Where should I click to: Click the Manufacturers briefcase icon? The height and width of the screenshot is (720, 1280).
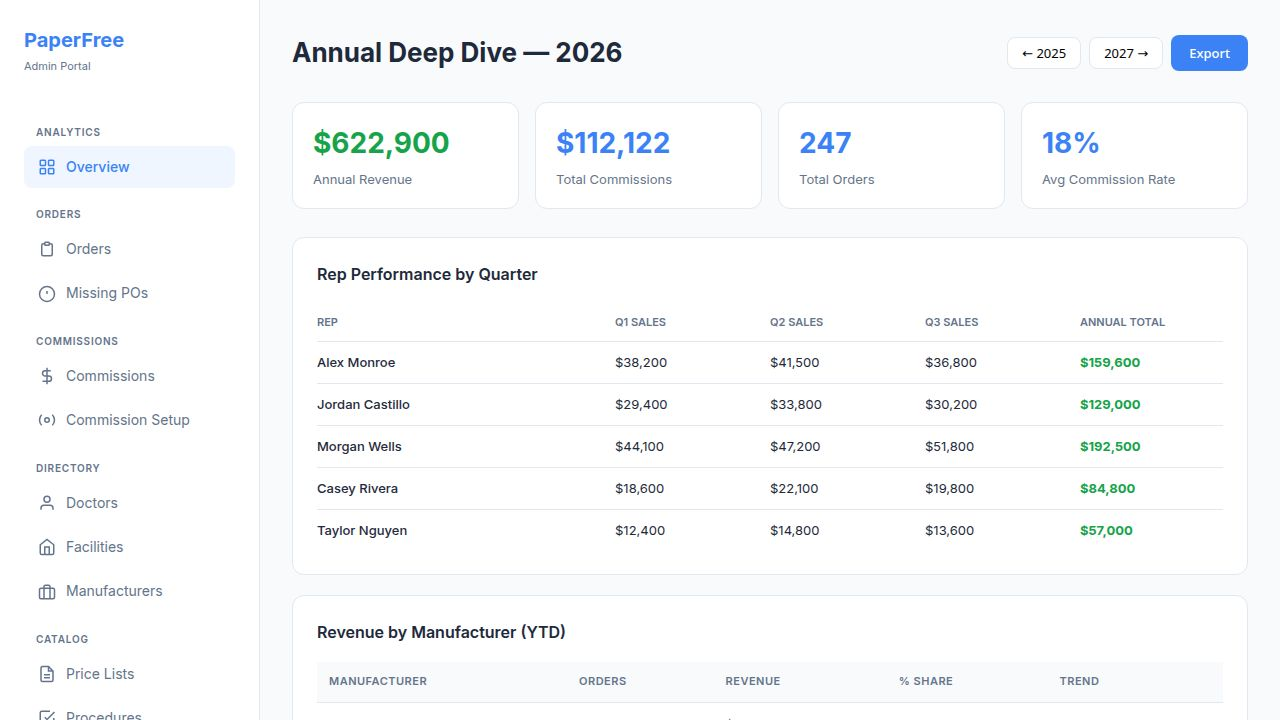(47, 590)
